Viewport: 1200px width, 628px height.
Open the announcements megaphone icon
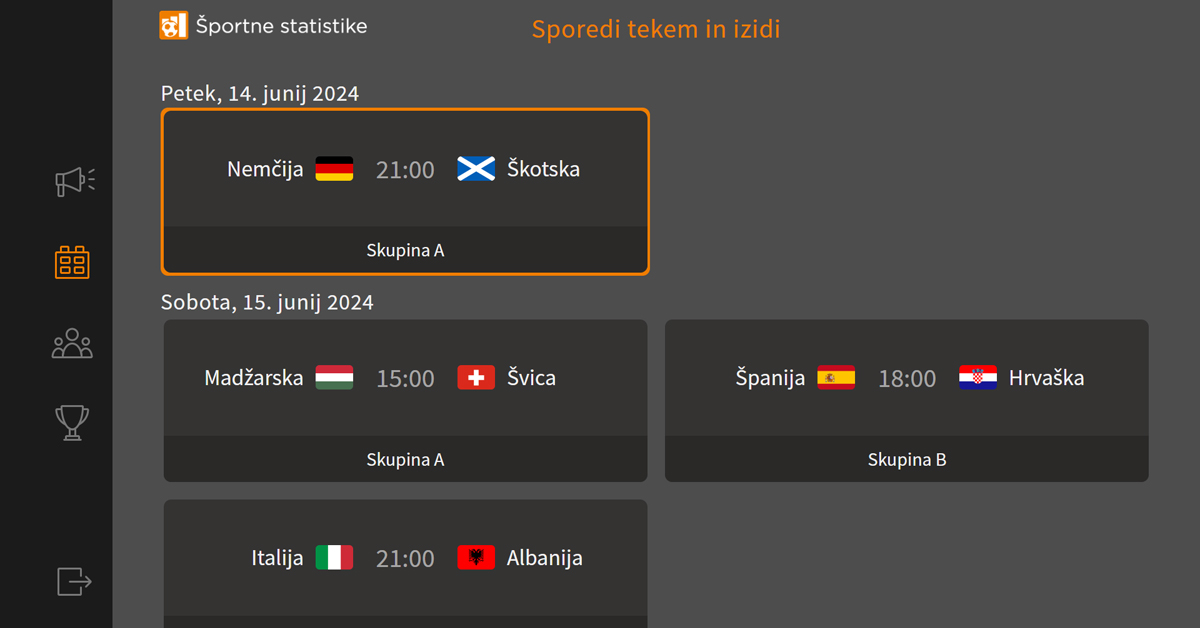75,181
